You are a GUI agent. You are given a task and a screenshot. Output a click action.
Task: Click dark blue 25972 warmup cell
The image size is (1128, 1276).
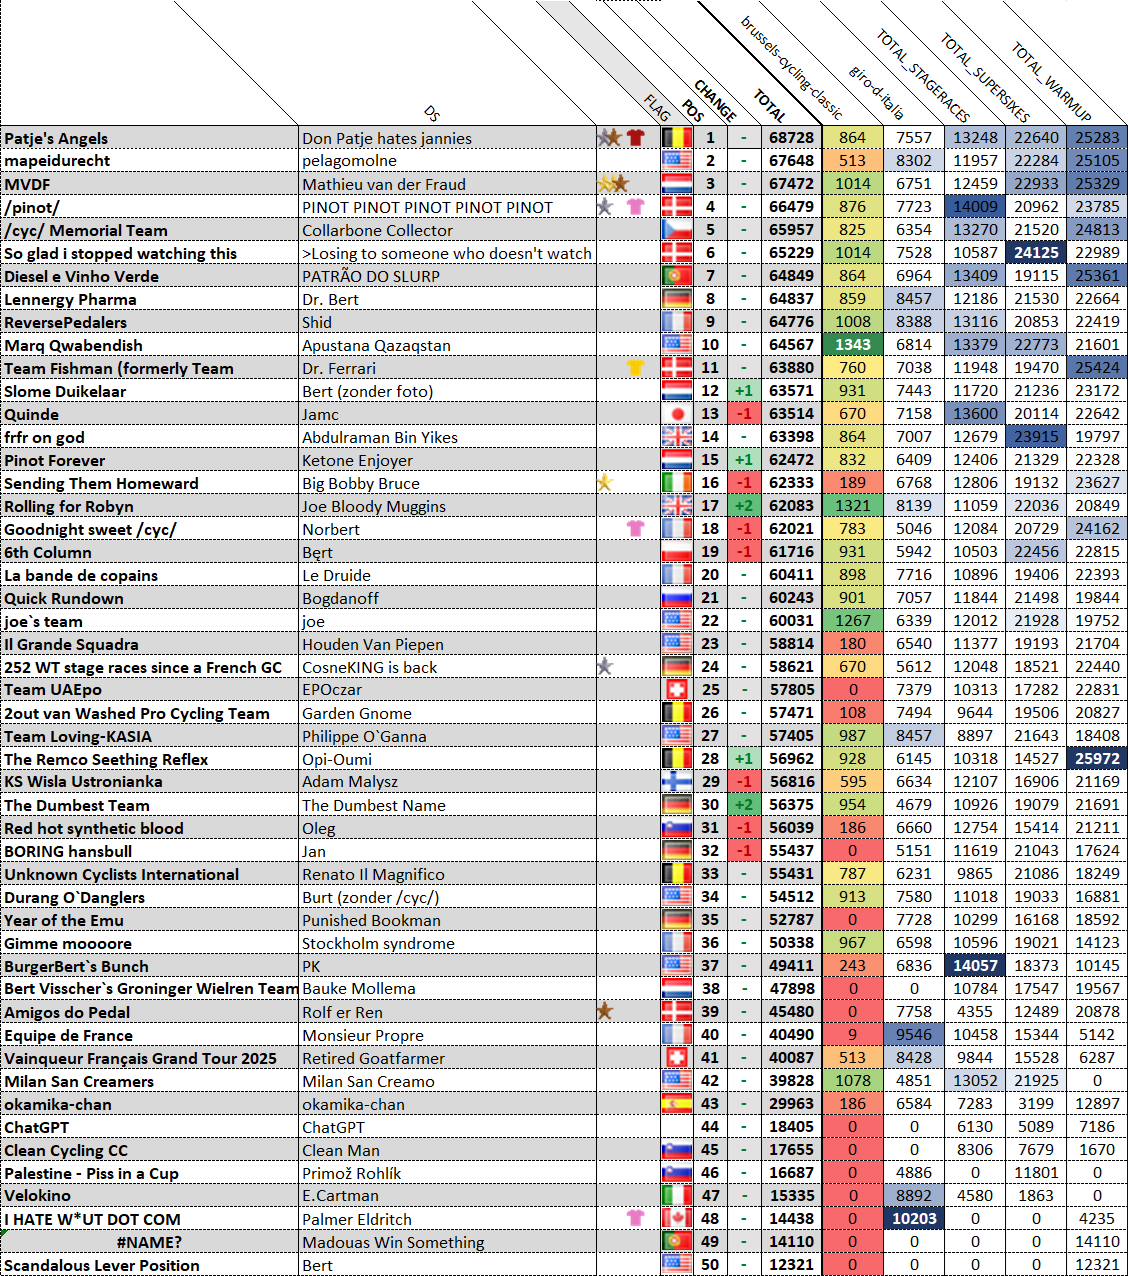click(x=1097, y=759)
